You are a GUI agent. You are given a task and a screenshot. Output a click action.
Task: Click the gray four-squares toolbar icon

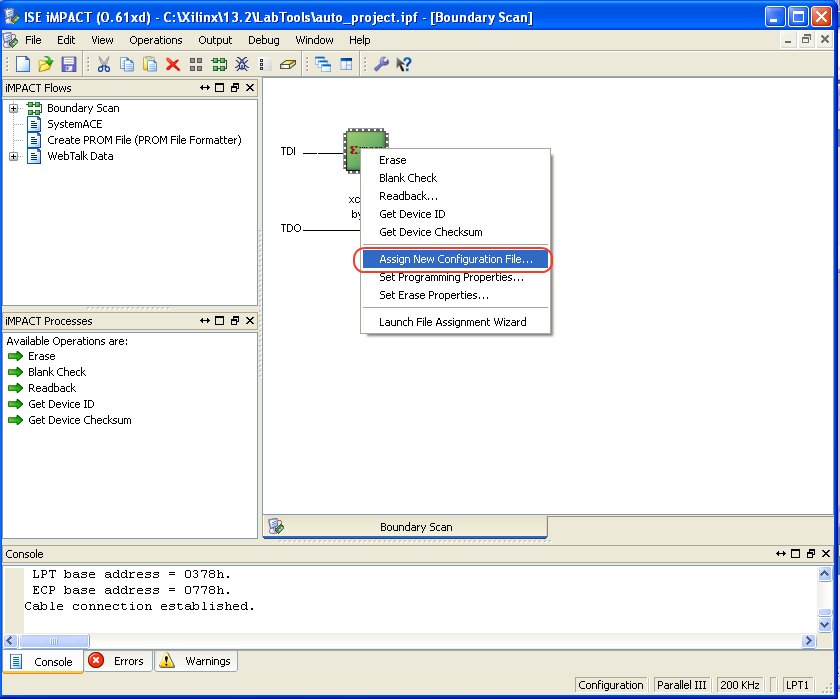(196, 65)
